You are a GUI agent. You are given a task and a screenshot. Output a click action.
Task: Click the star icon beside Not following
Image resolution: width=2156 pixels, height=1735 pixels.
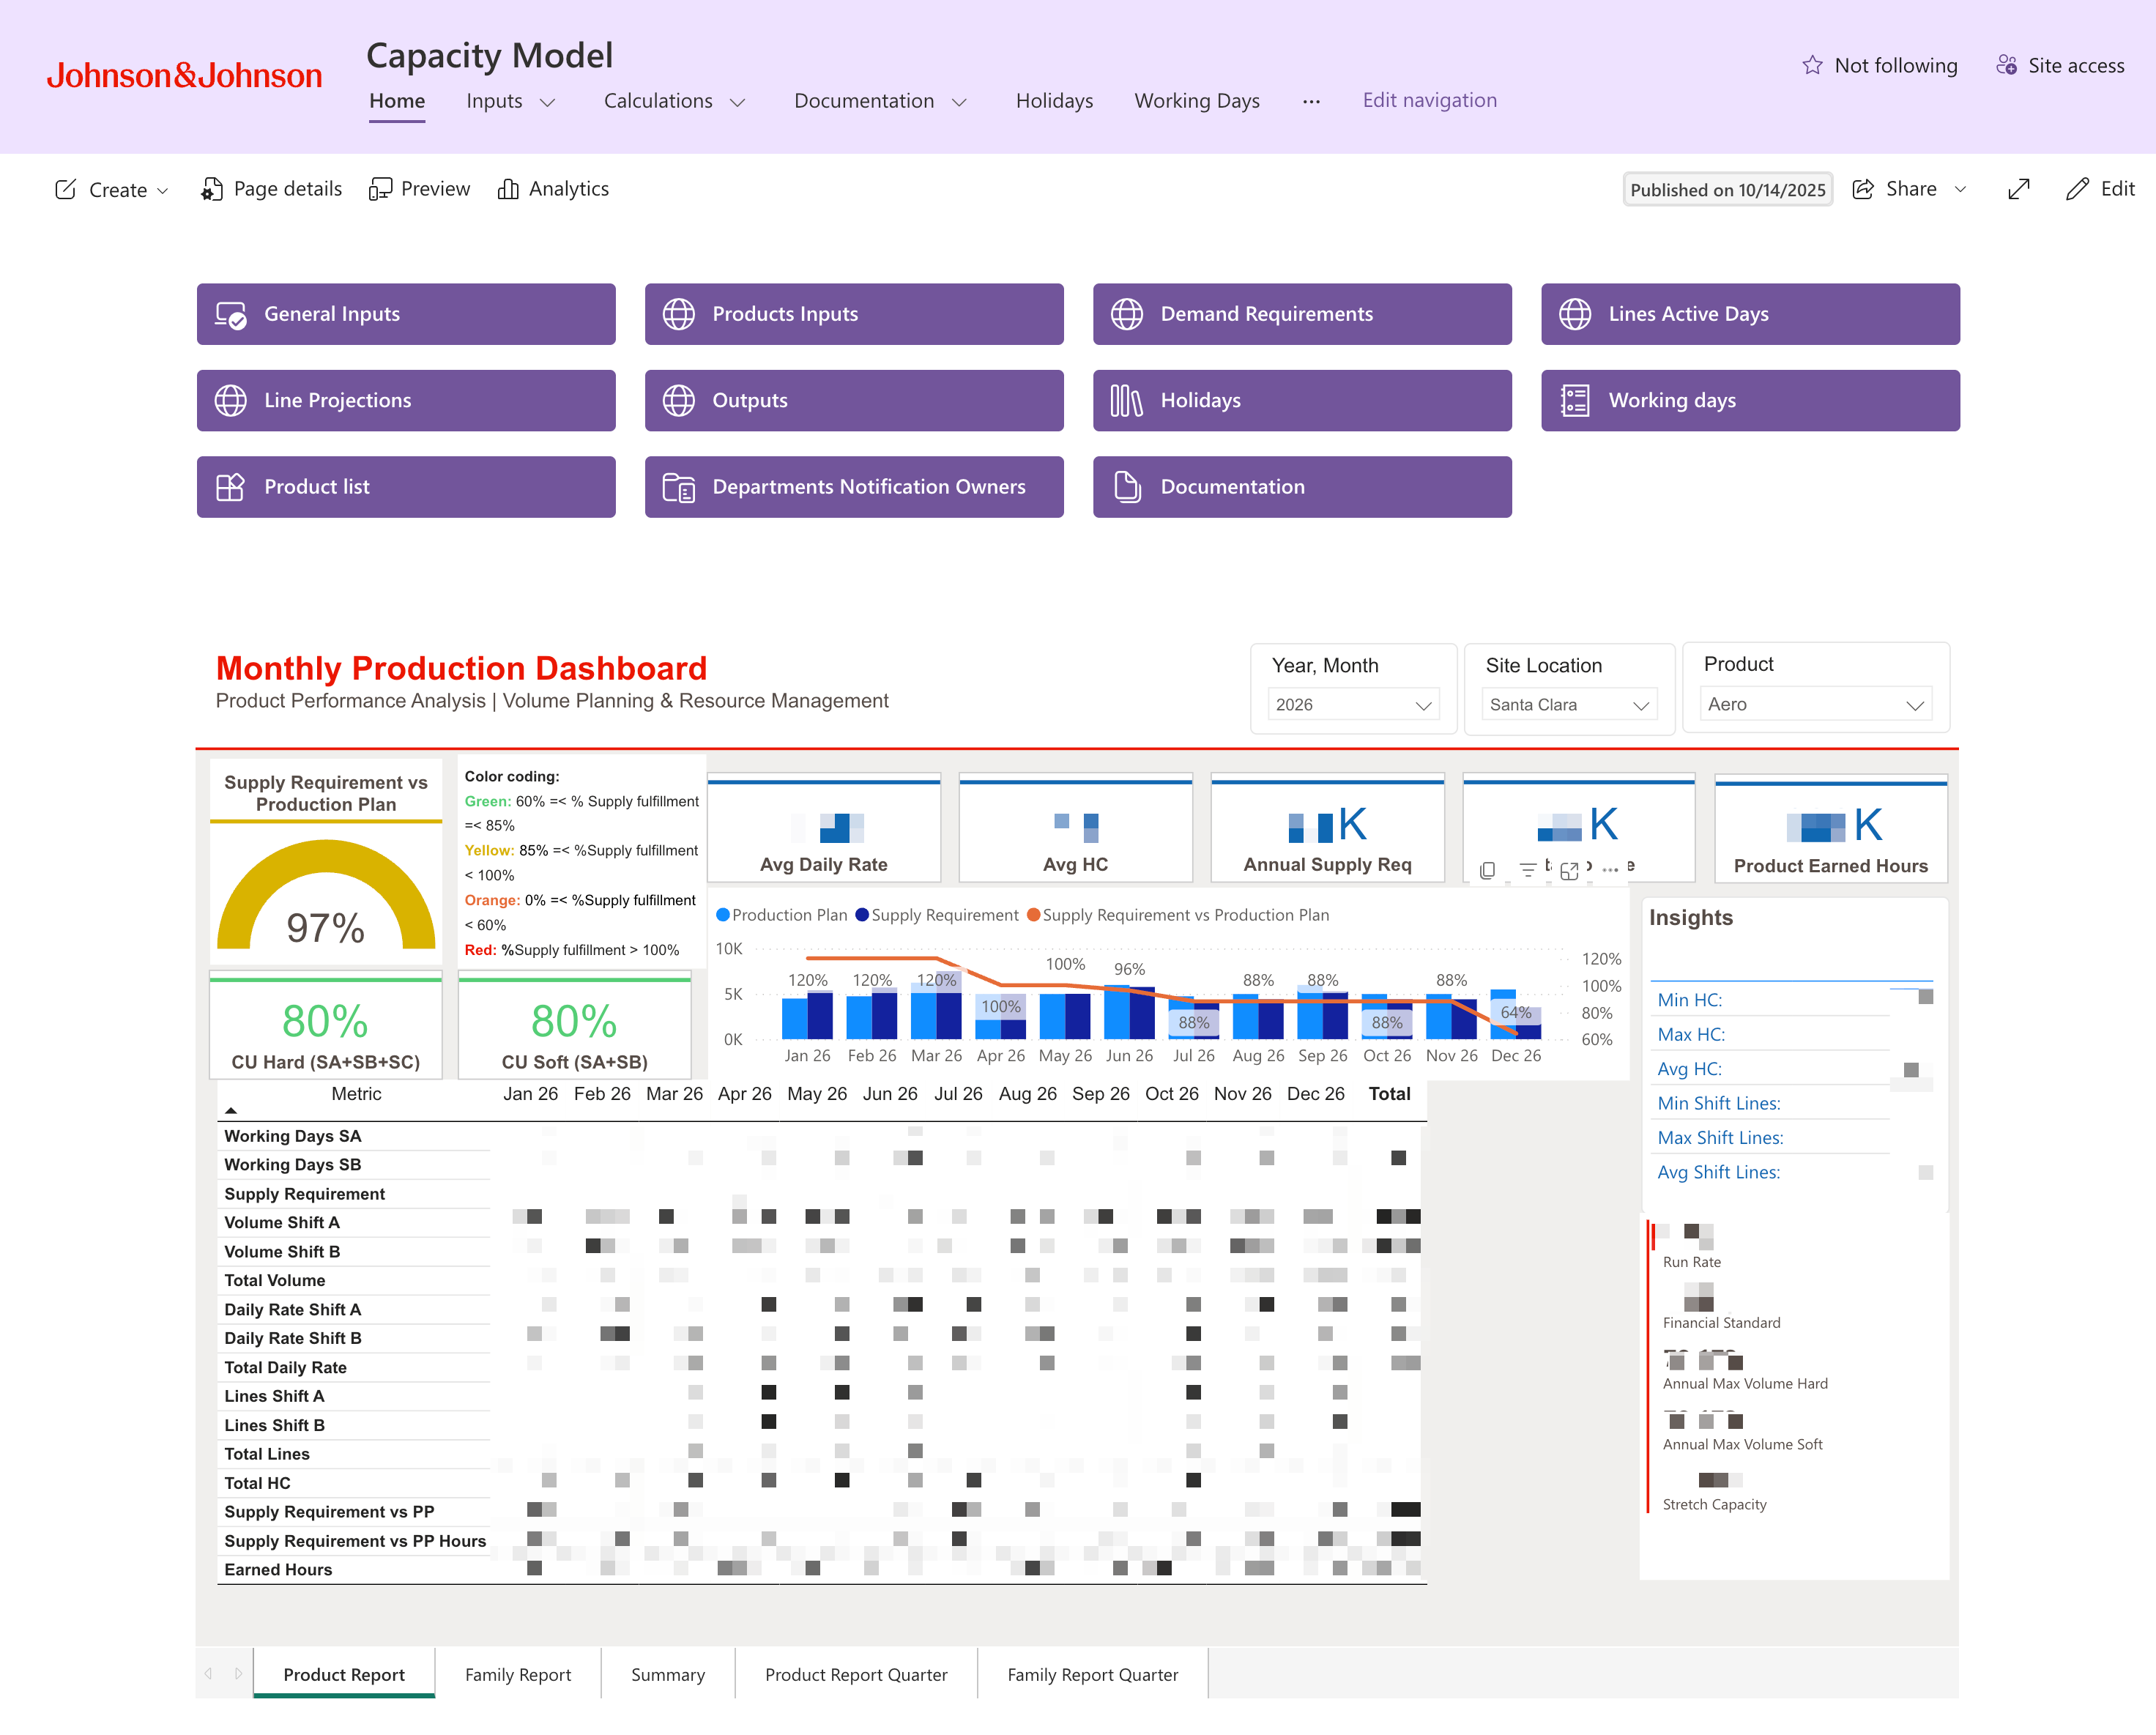pyautogui.click(x=1812, y=66)
